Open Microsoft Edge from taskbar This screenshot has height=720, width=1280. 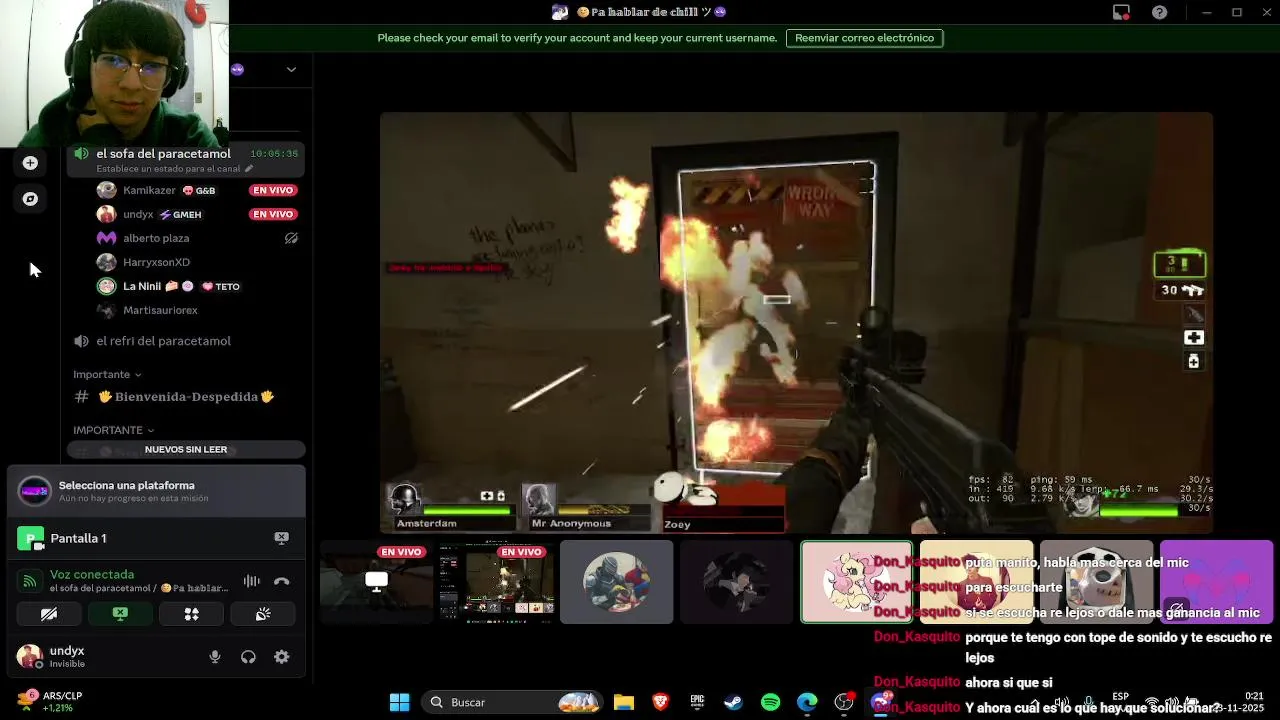pos(807,702)
